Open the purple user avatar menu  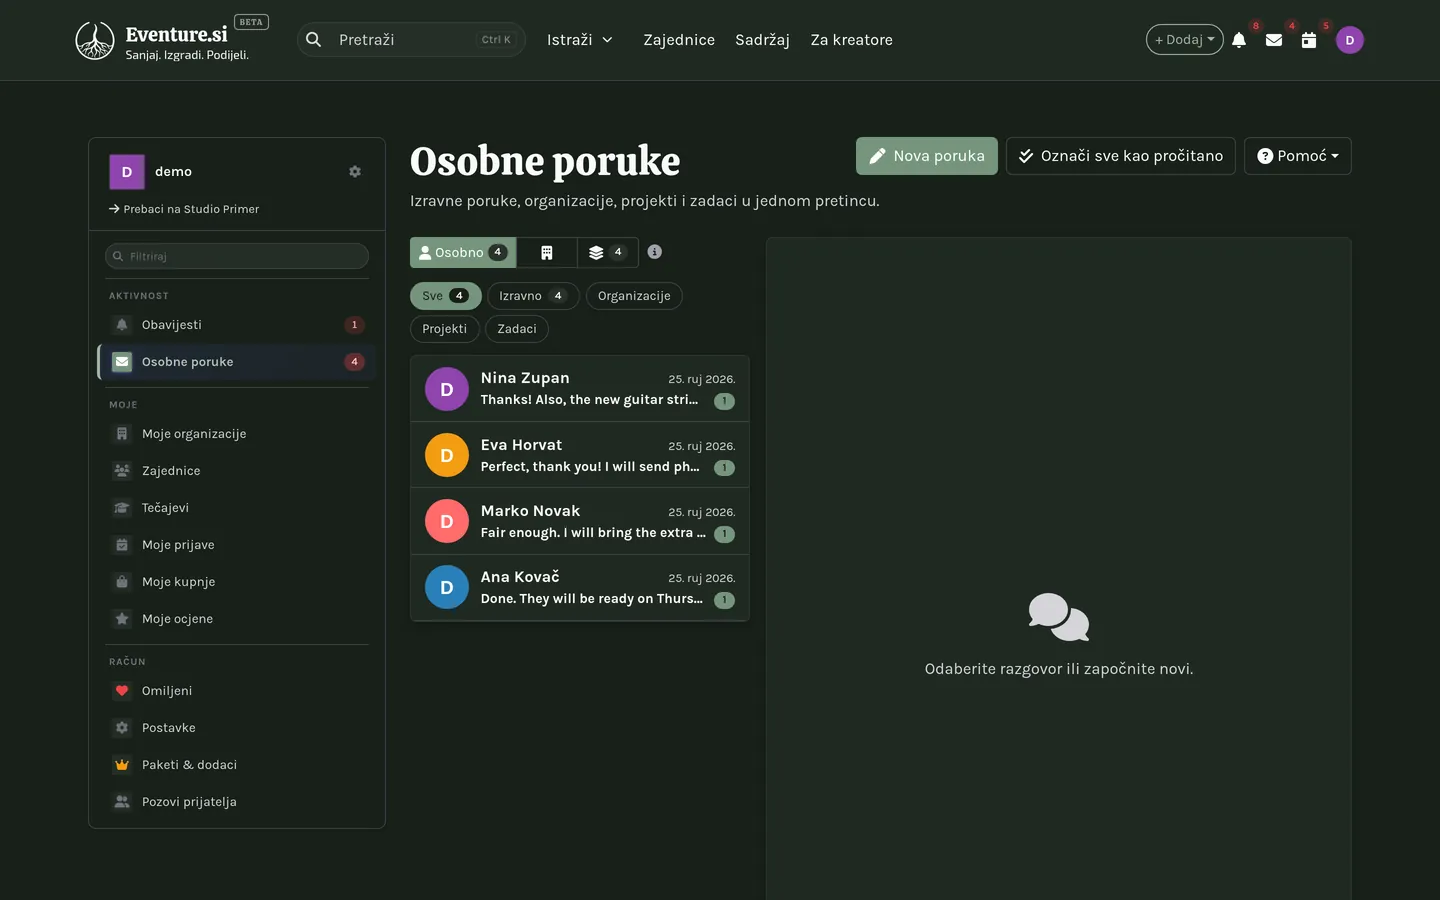pos(1350,40)
